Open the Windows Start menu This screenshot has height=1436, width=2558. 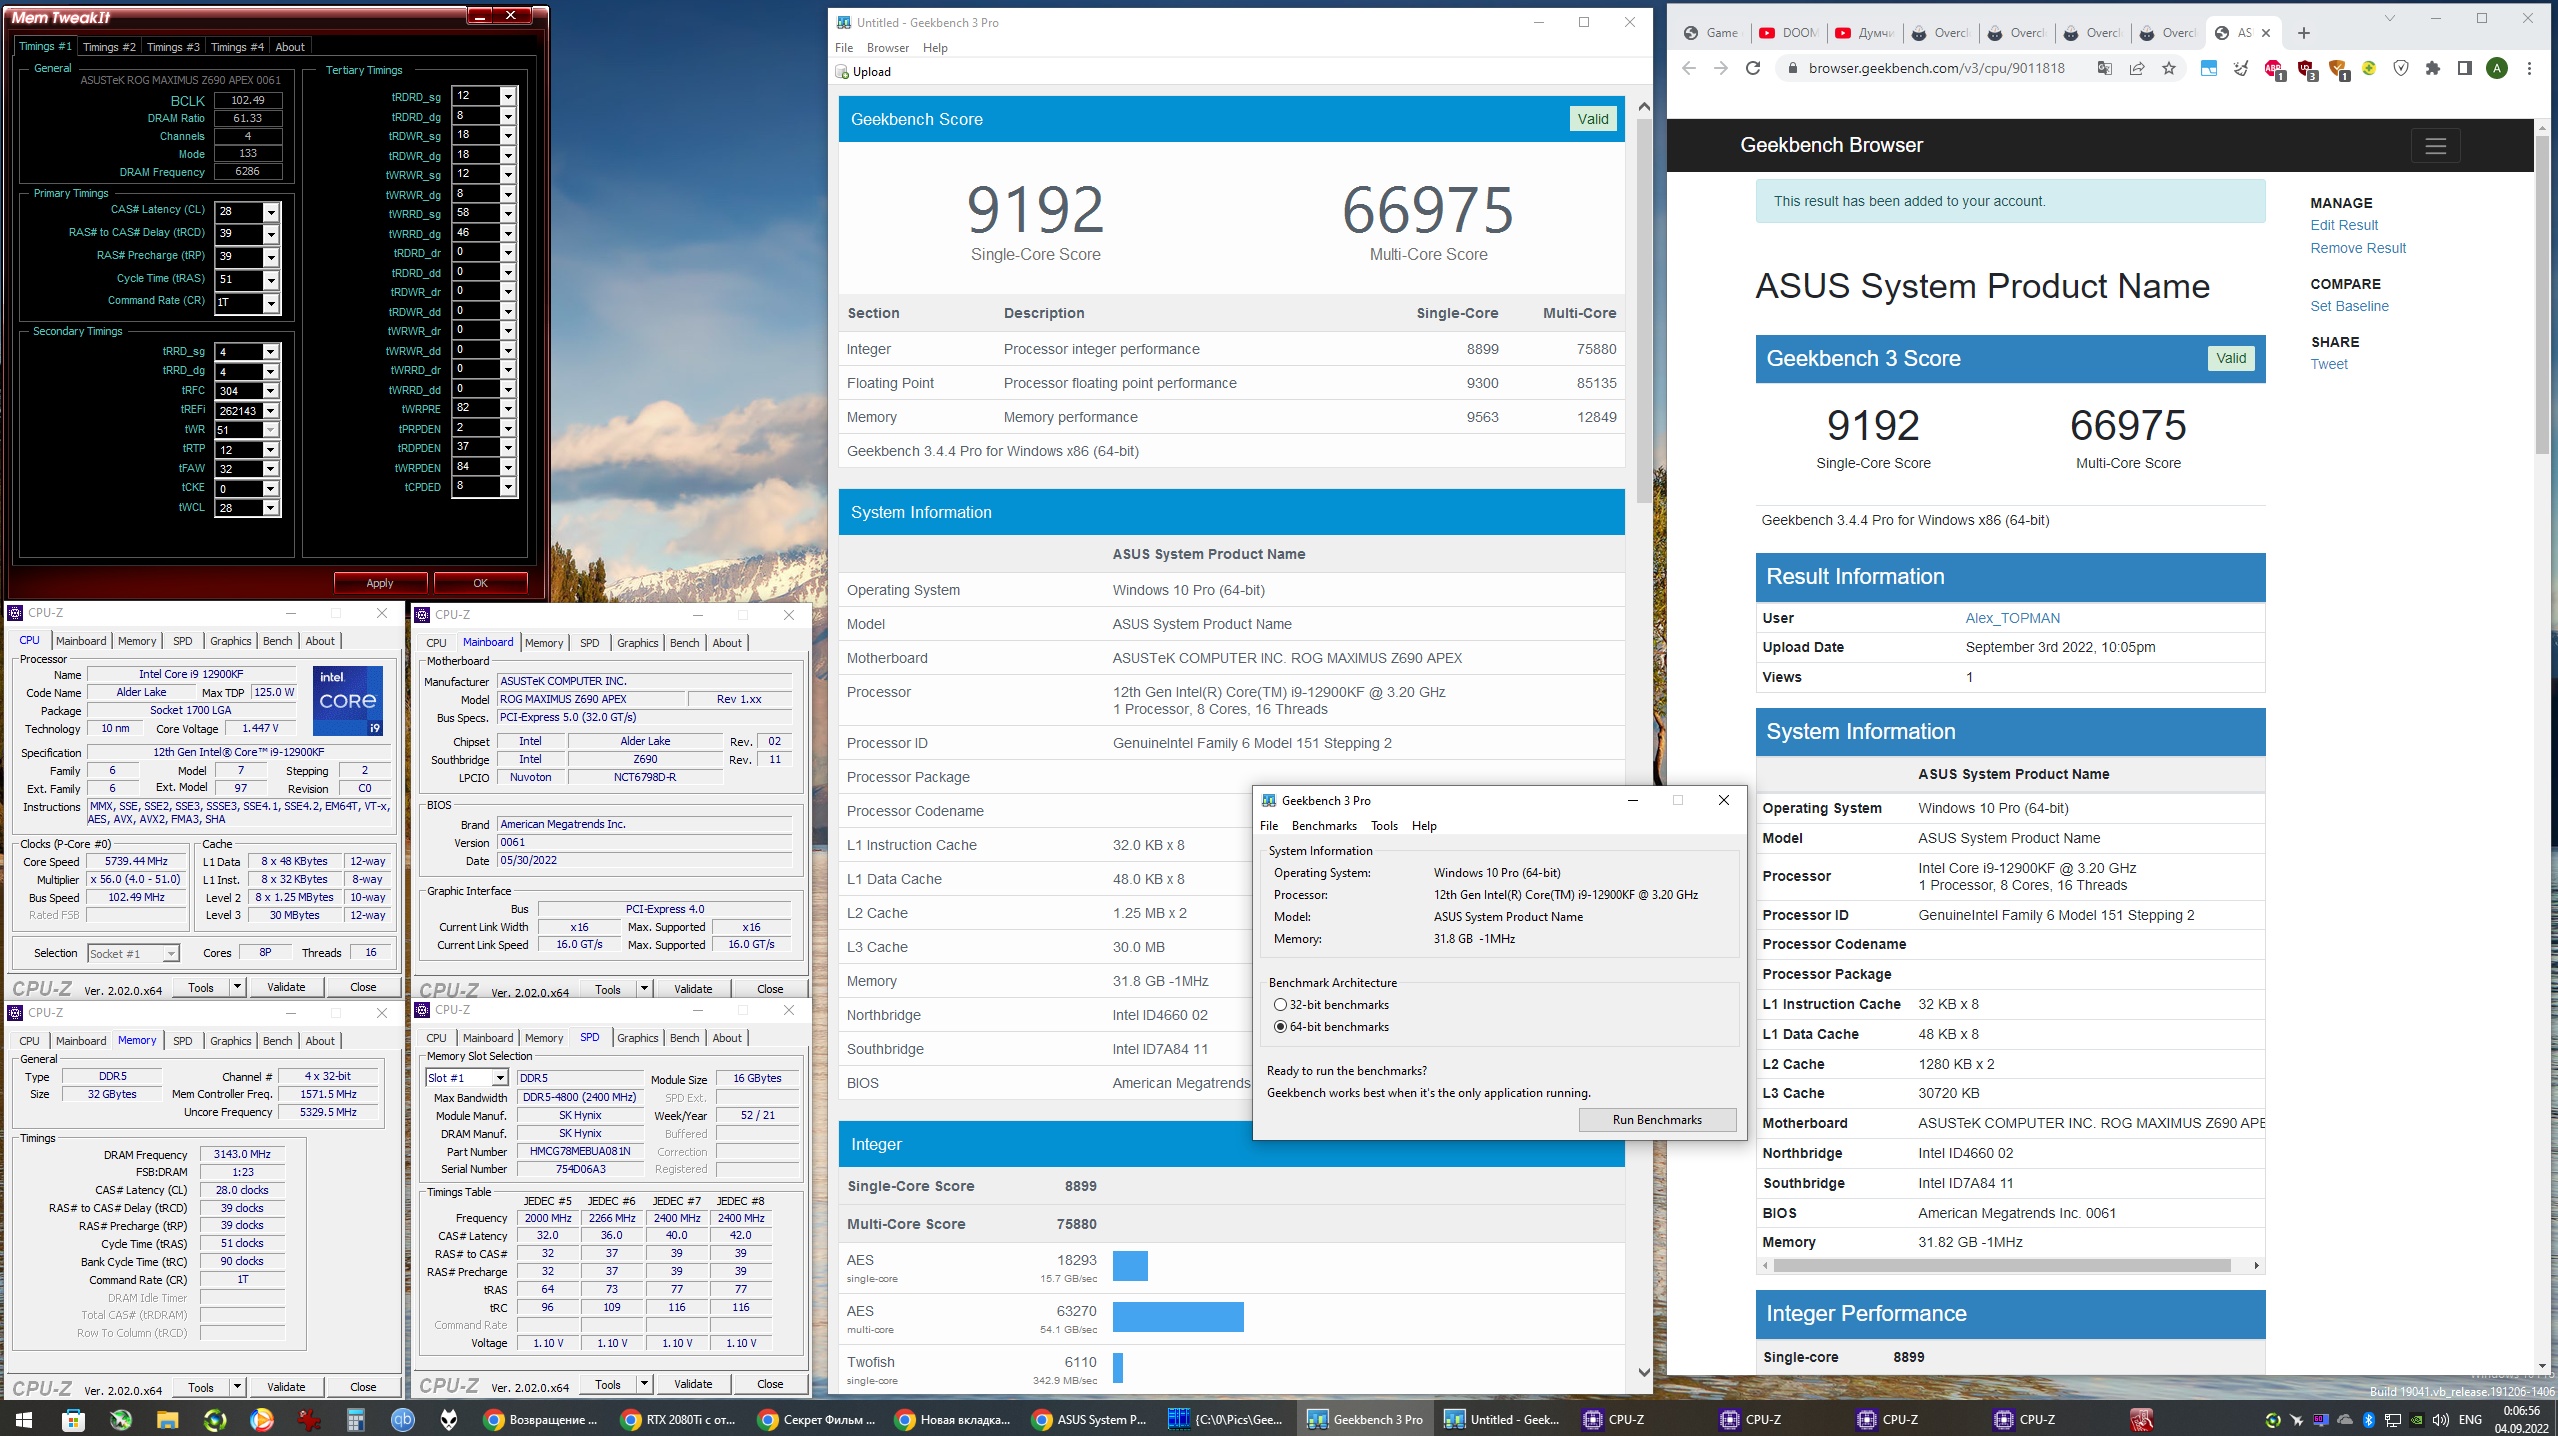(x=24, y=1419)
